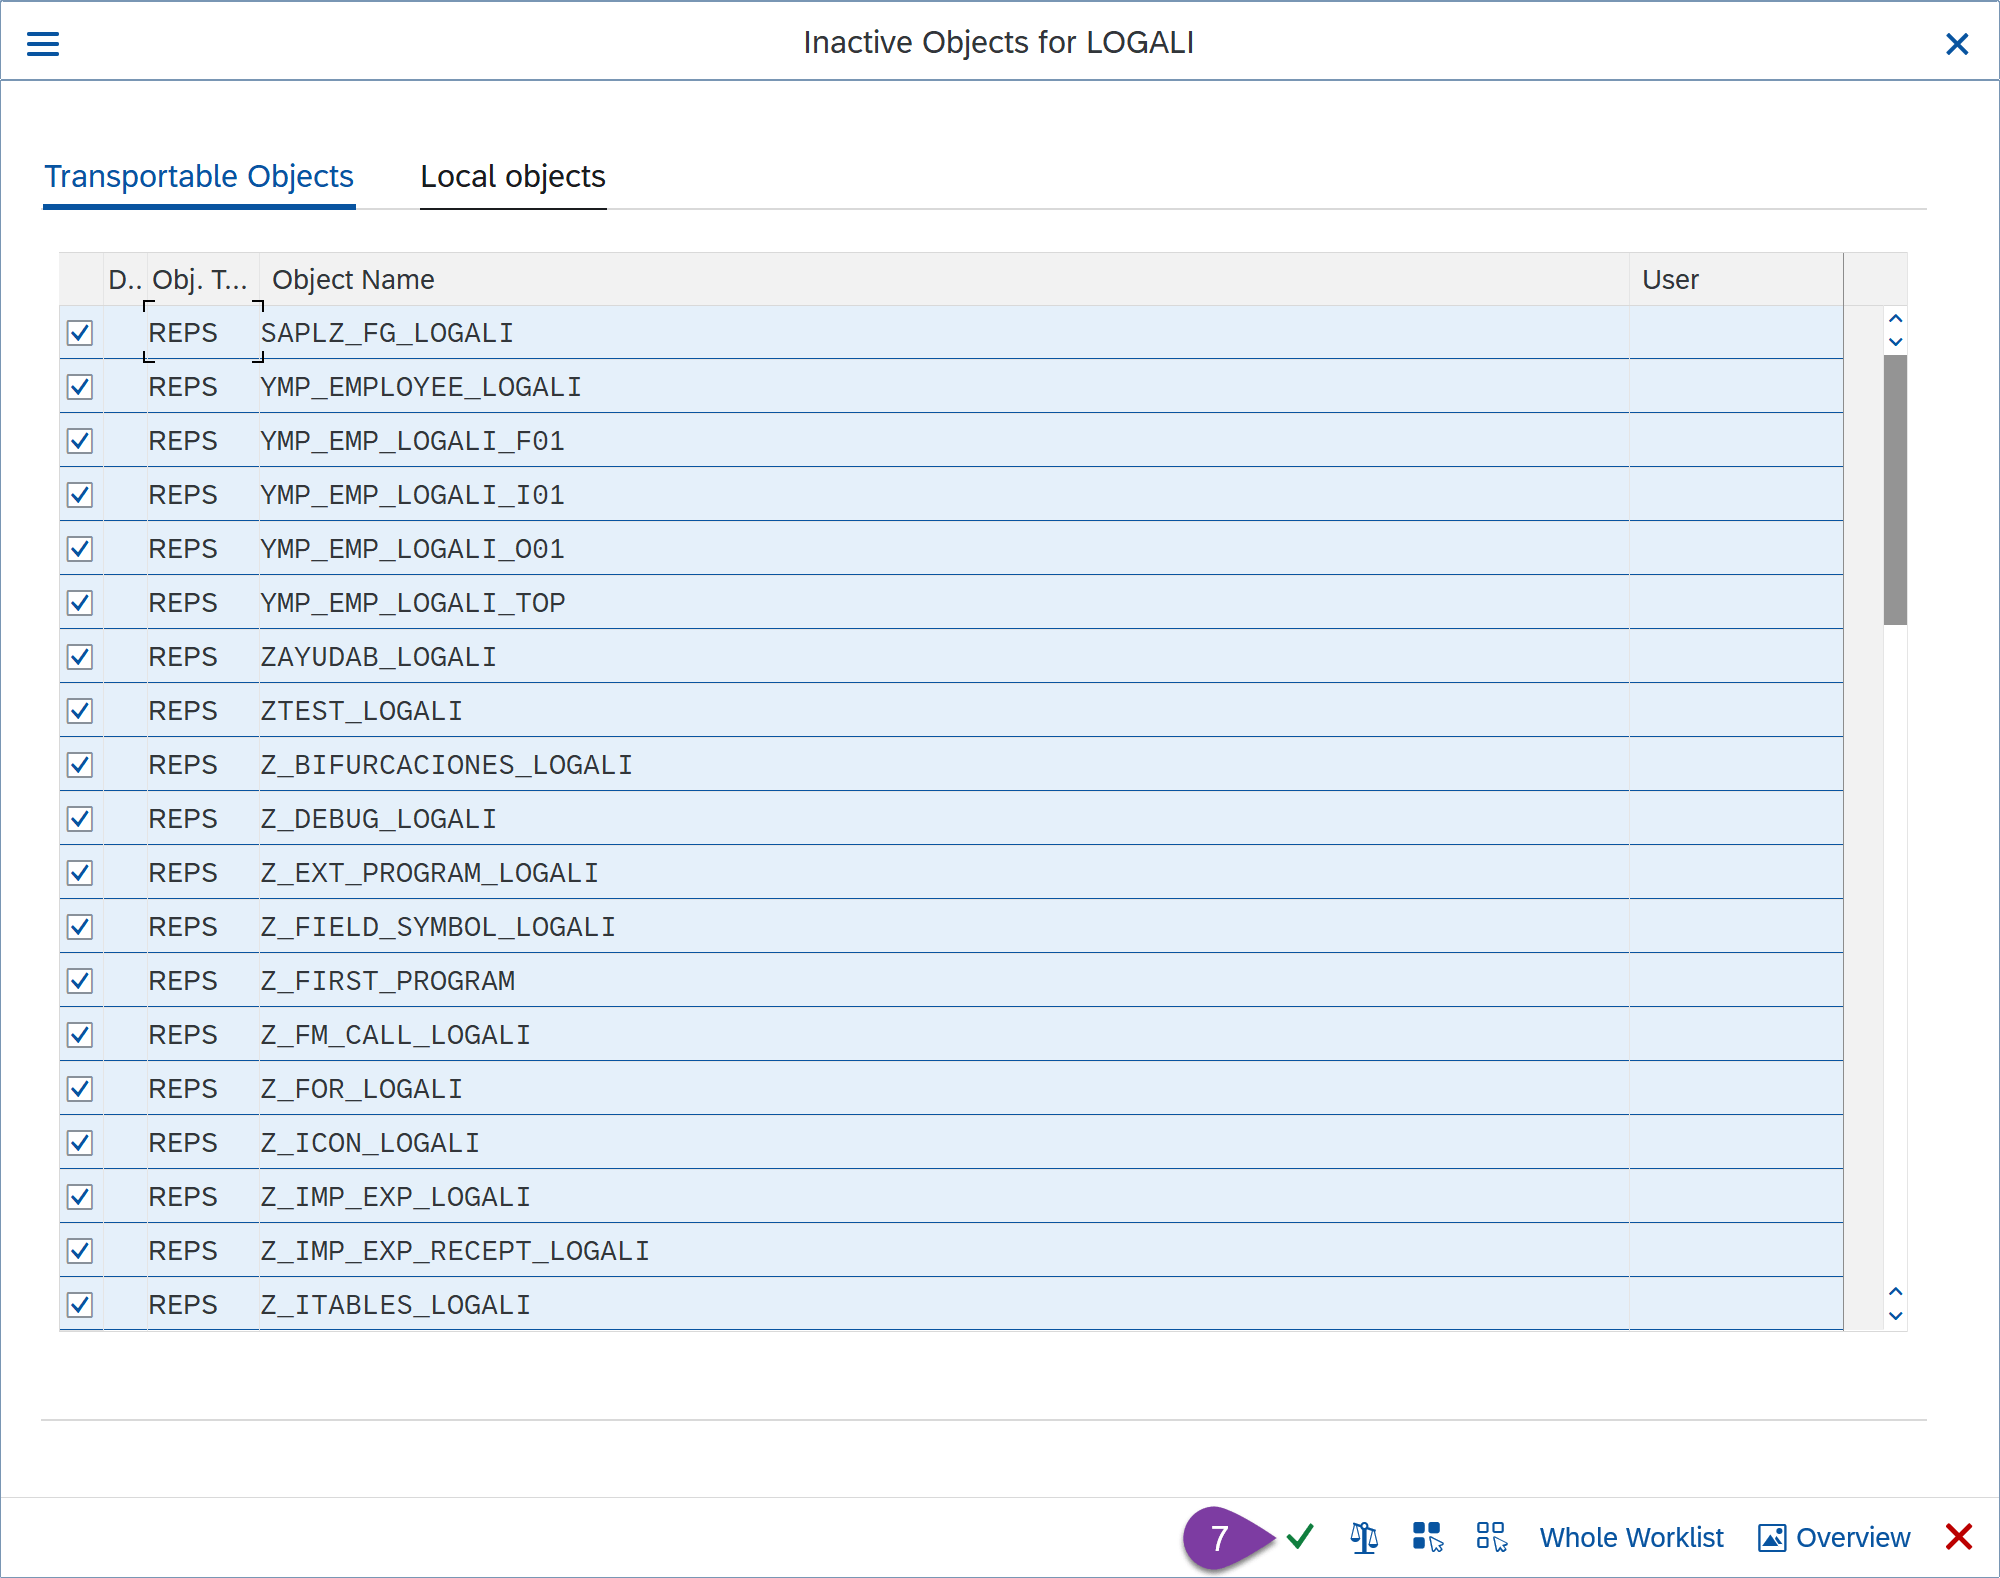Click the scroll-up arrow at top of list
The image size is (2000, 1578).
(x=1895, y=318)
